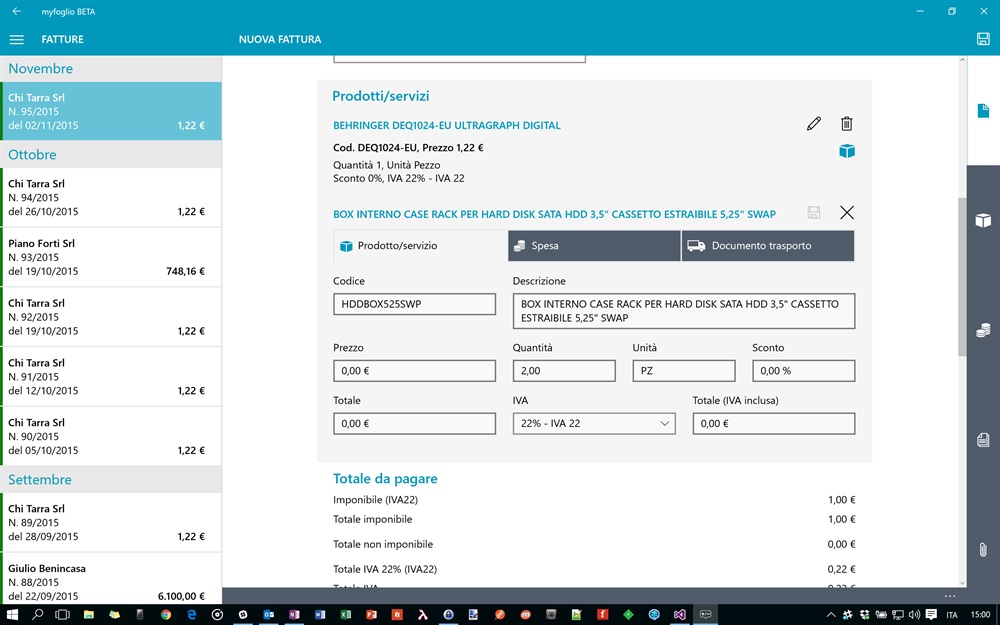1000x625 pixels.
Task: Click the greyed save icon of the BOX INTERNO item
Action: (x=813, y=212)
